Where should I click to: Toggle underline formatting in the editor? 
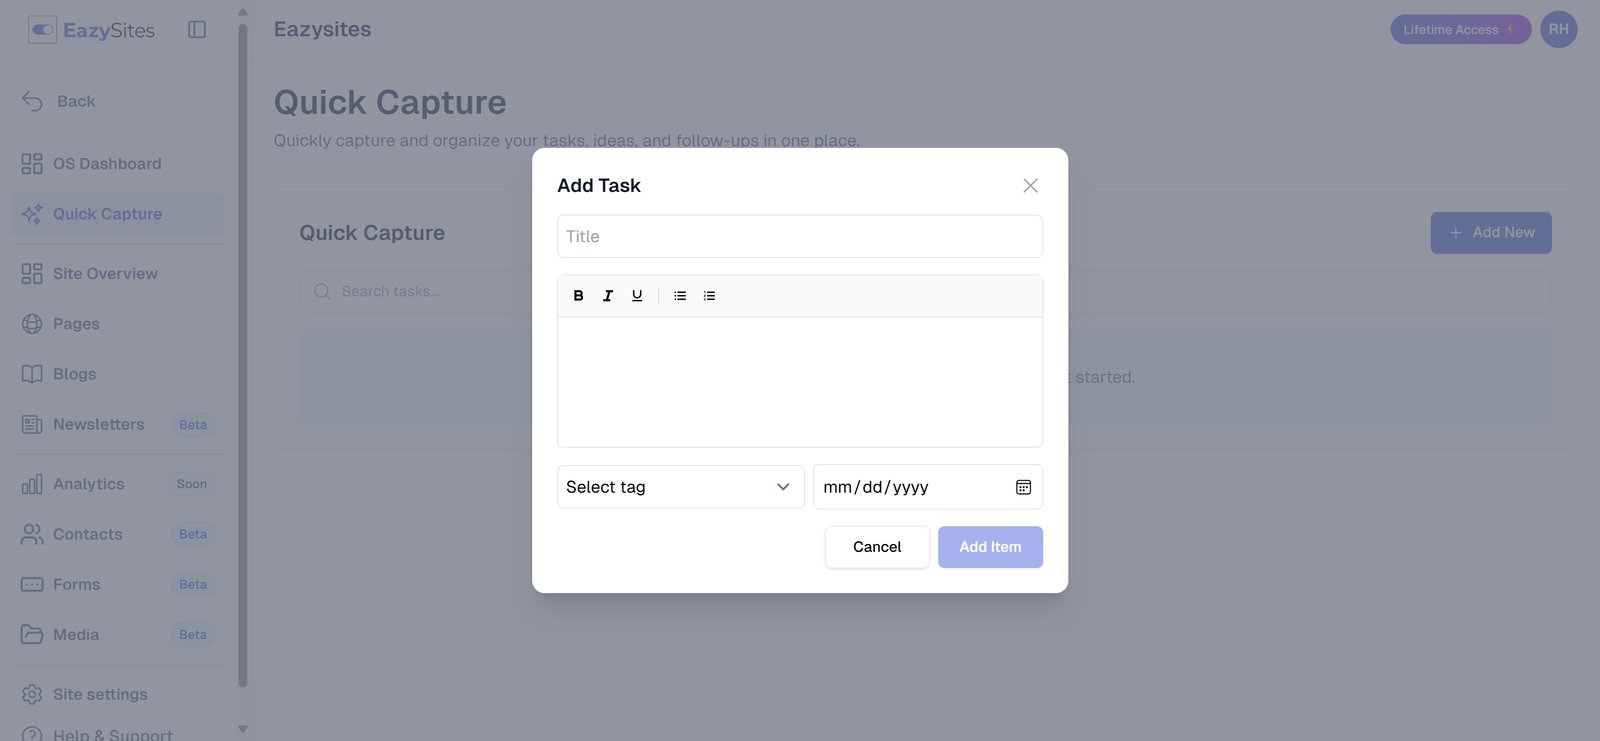point(637,296)
